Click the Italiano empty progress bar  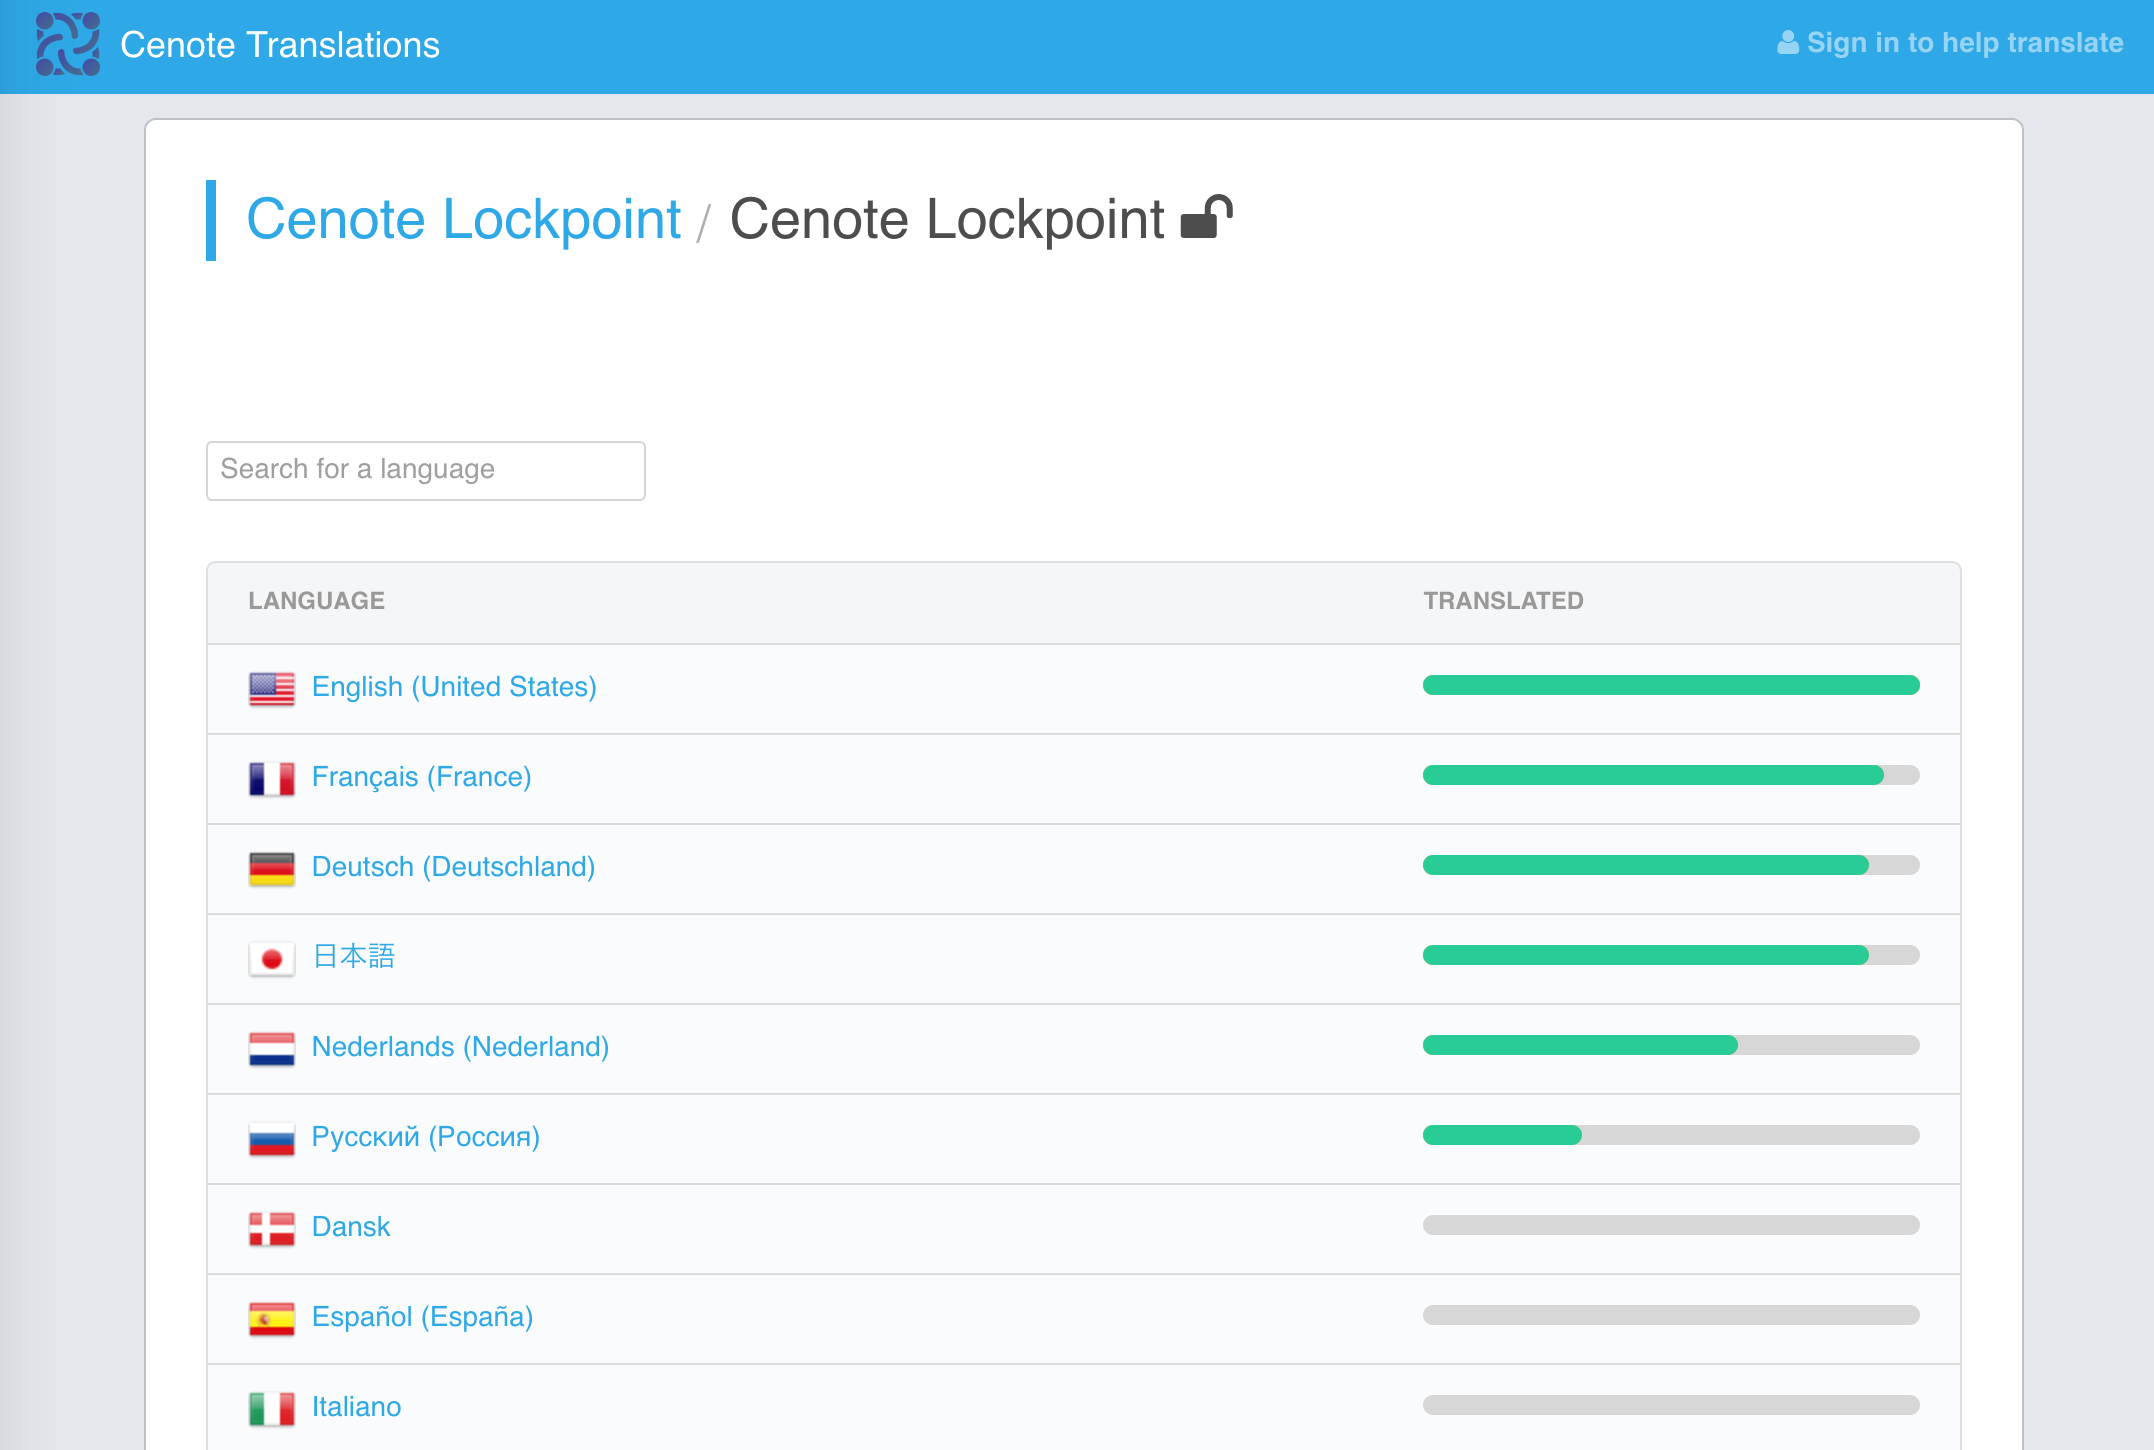pos(1671,1405)
